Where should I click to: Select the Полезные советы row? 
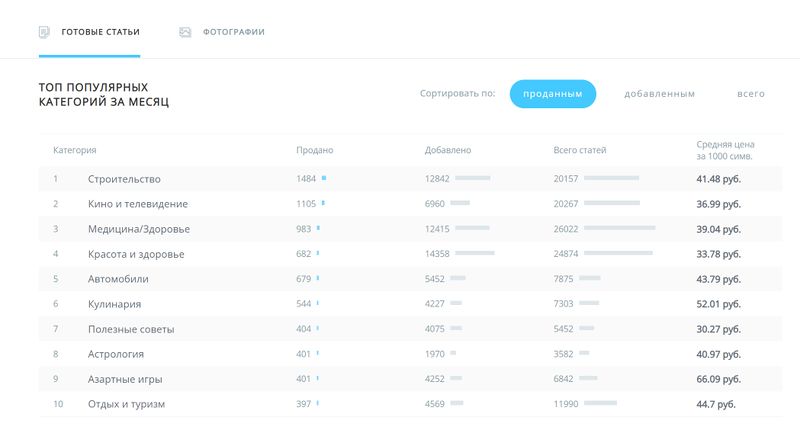click(410, 329)
